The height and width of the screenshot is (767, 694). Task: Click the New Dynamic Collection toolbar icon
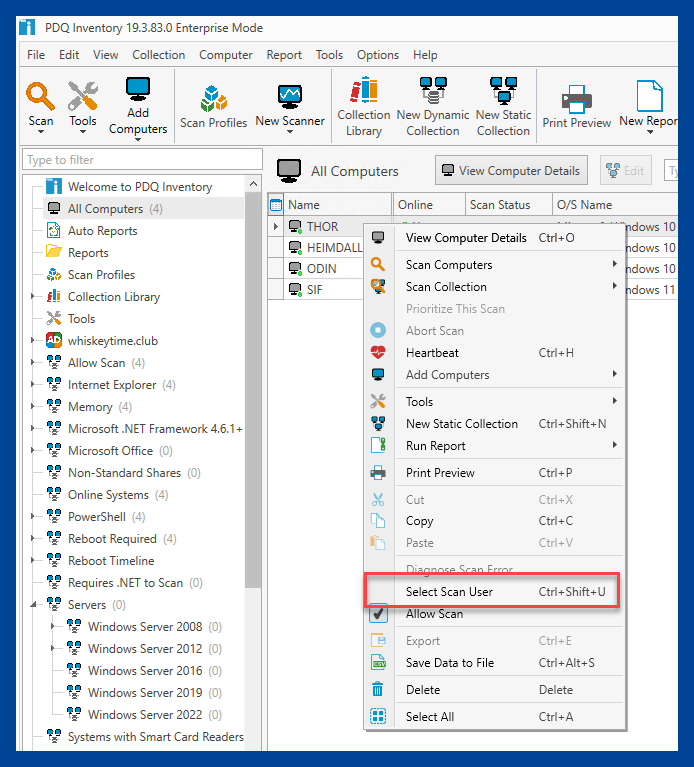tap(433, 90)
